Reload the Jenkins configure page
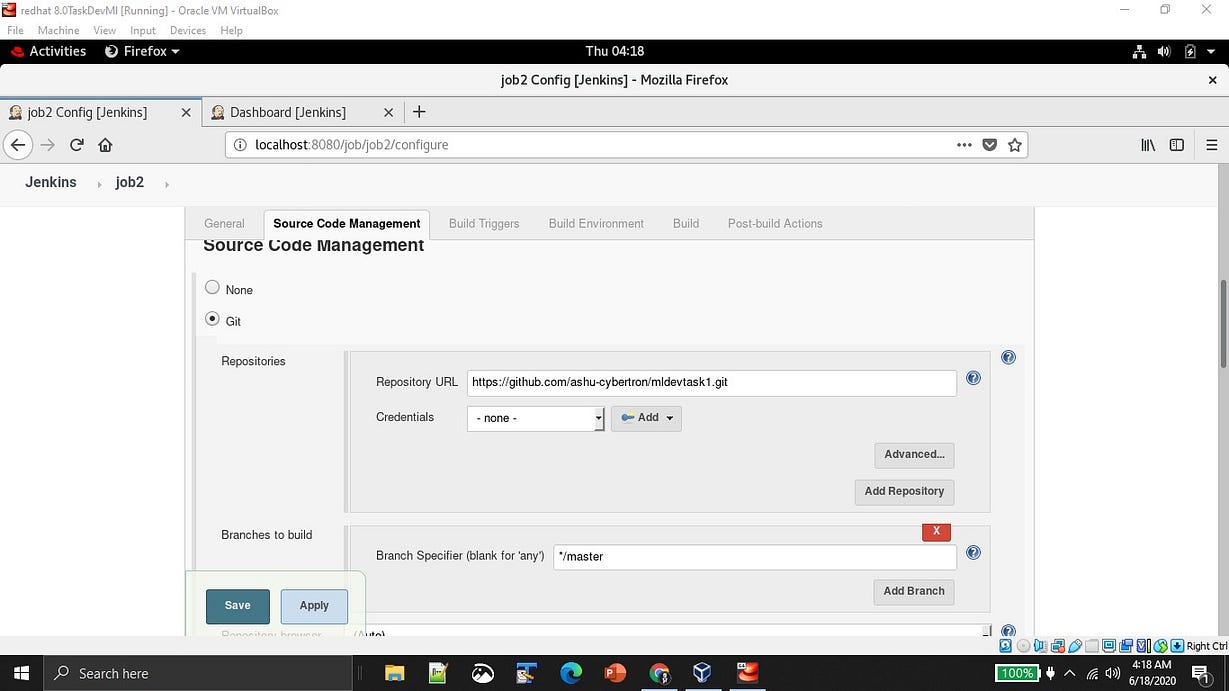The image size is (1229, 691). click(77, 145)
